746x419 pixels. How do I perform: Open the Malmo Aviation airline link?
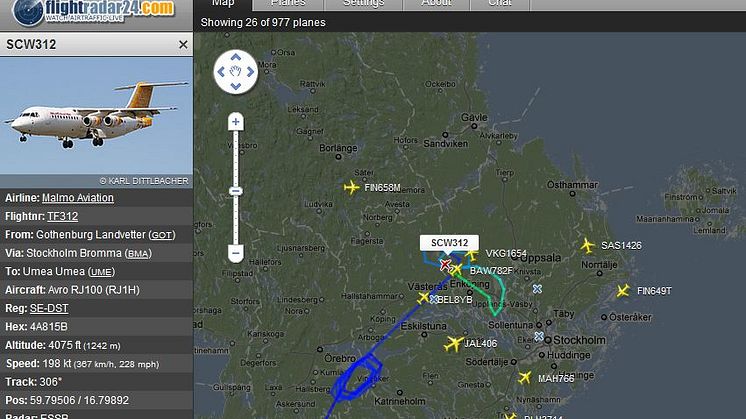78,198
